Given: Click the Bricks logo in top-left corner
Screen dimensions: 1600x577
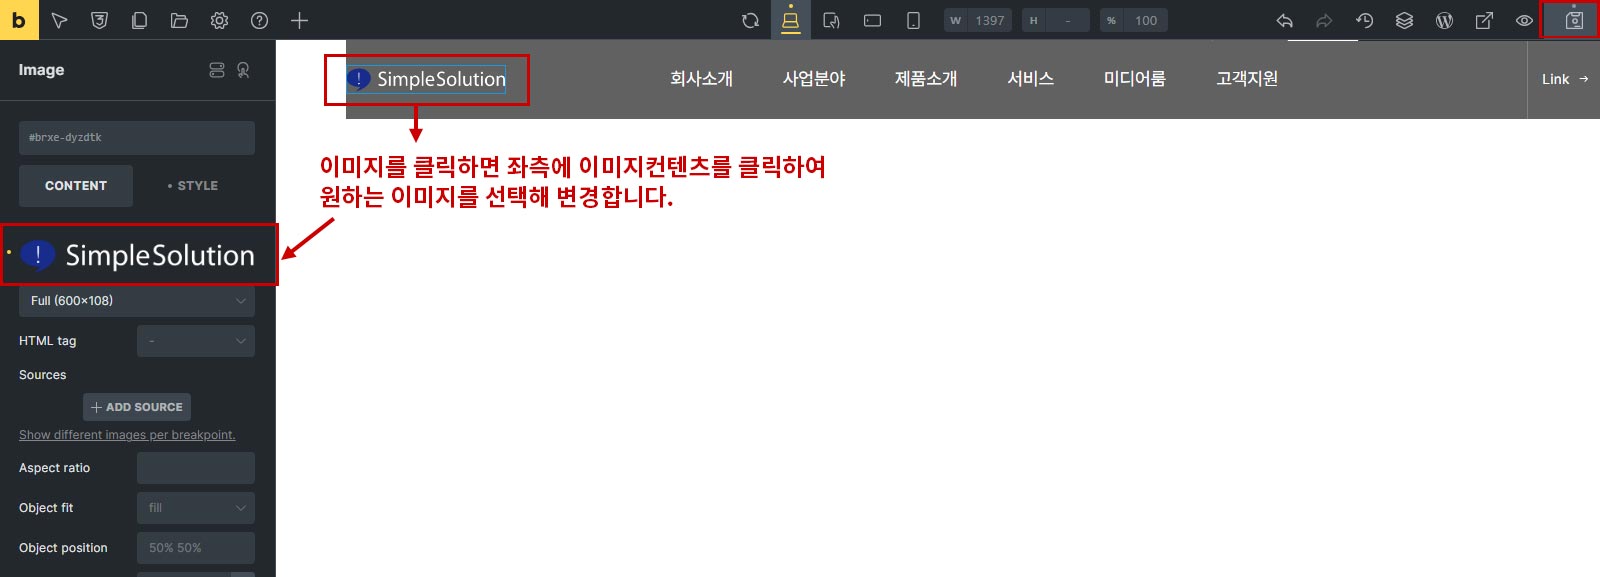Looking at the screenshot, I should click(x=19, y=20).
